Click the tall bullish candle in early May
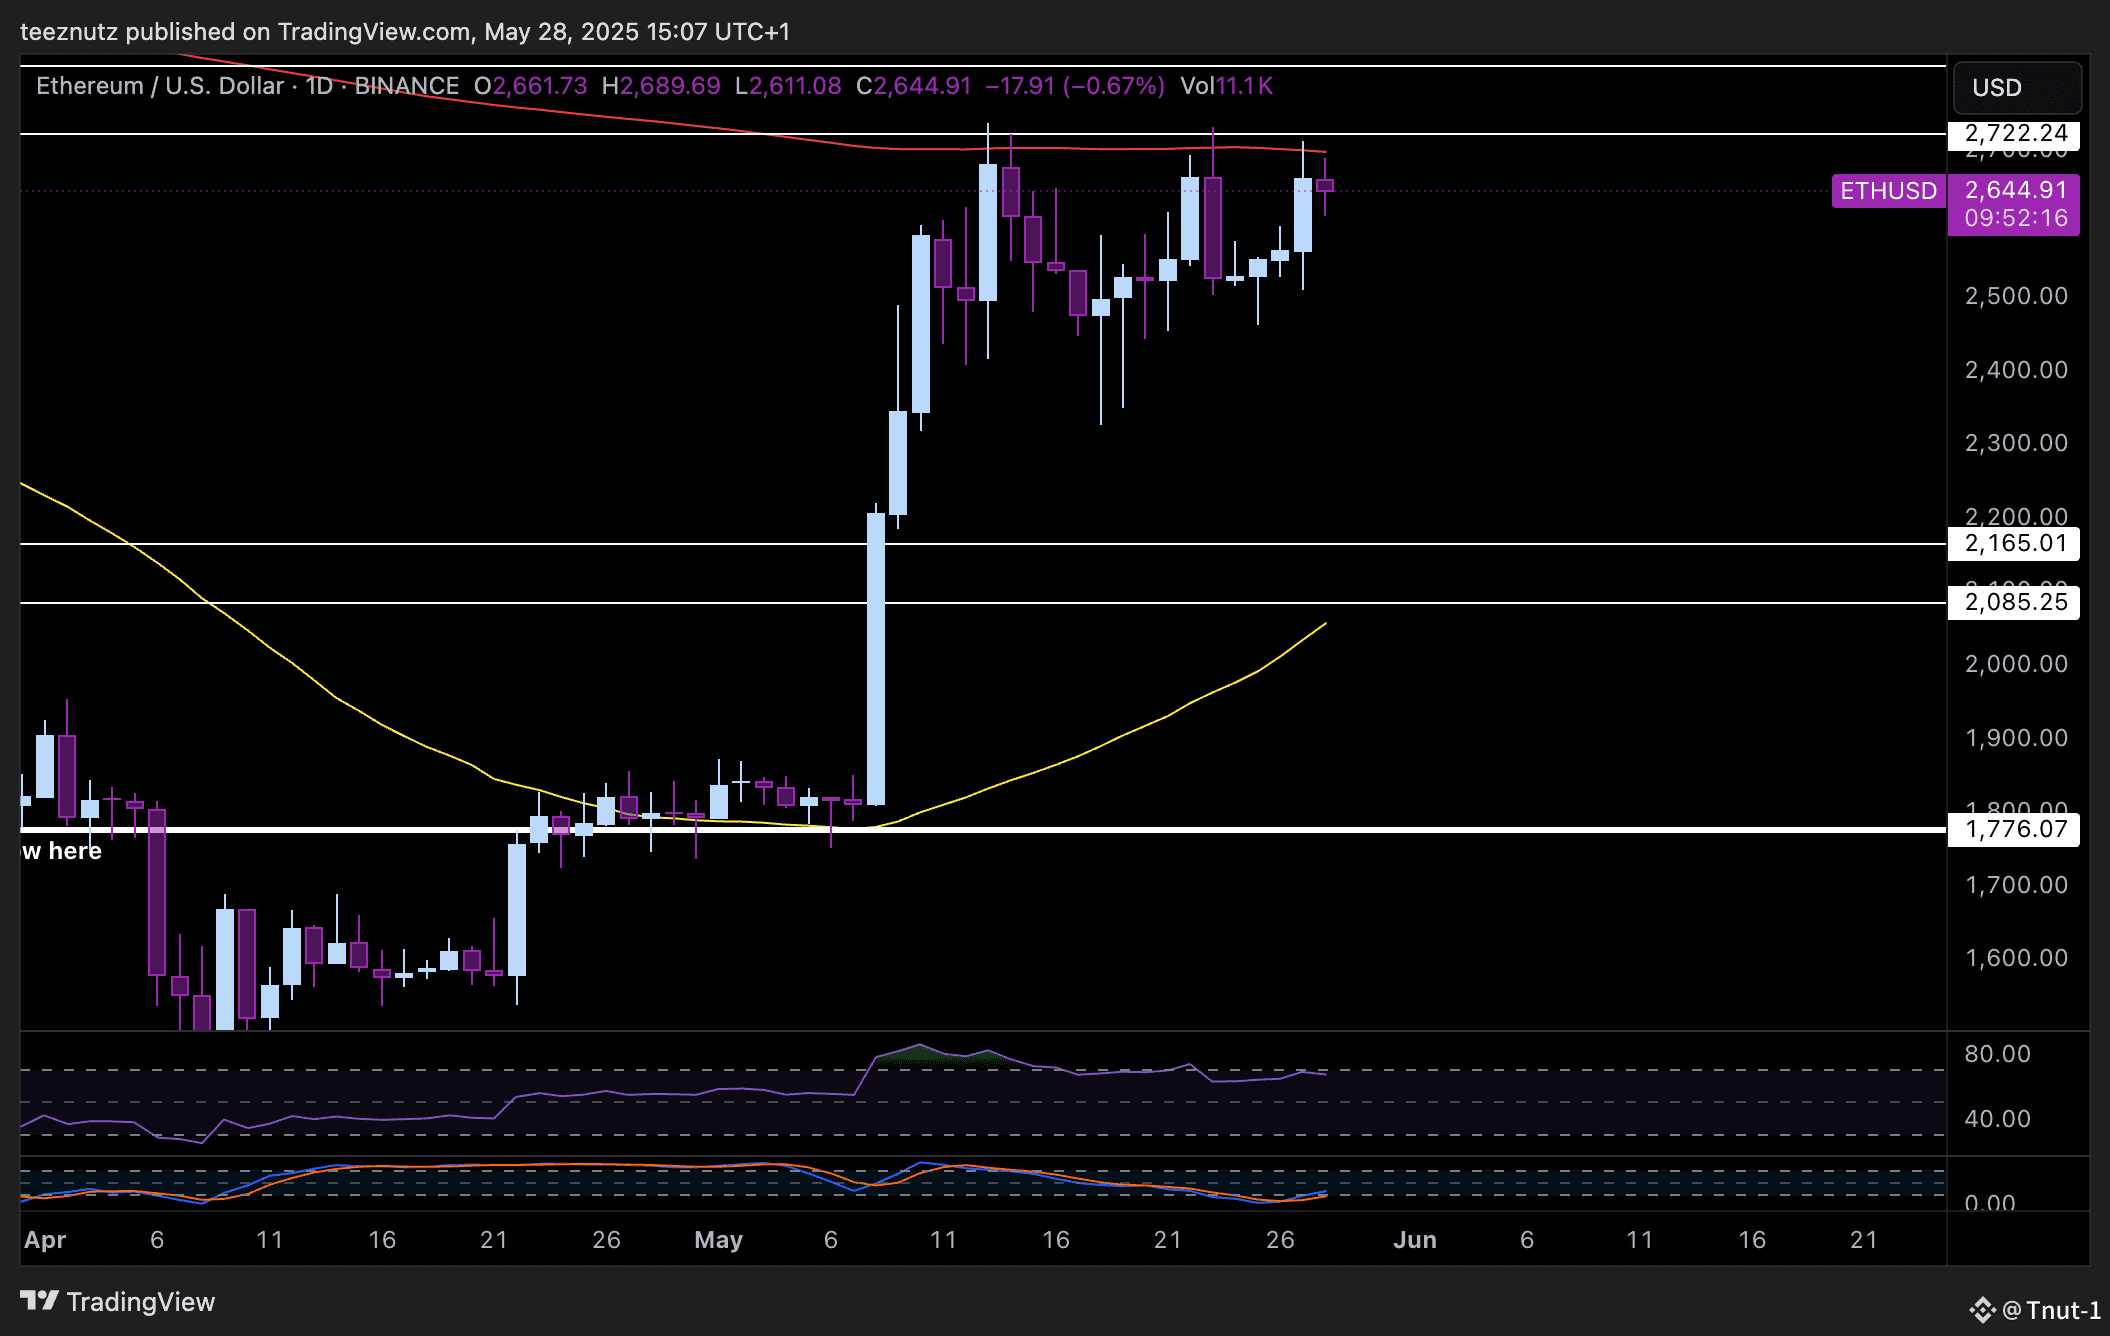This screenshot has width=2110, height=1336. [x=876, y=659]
